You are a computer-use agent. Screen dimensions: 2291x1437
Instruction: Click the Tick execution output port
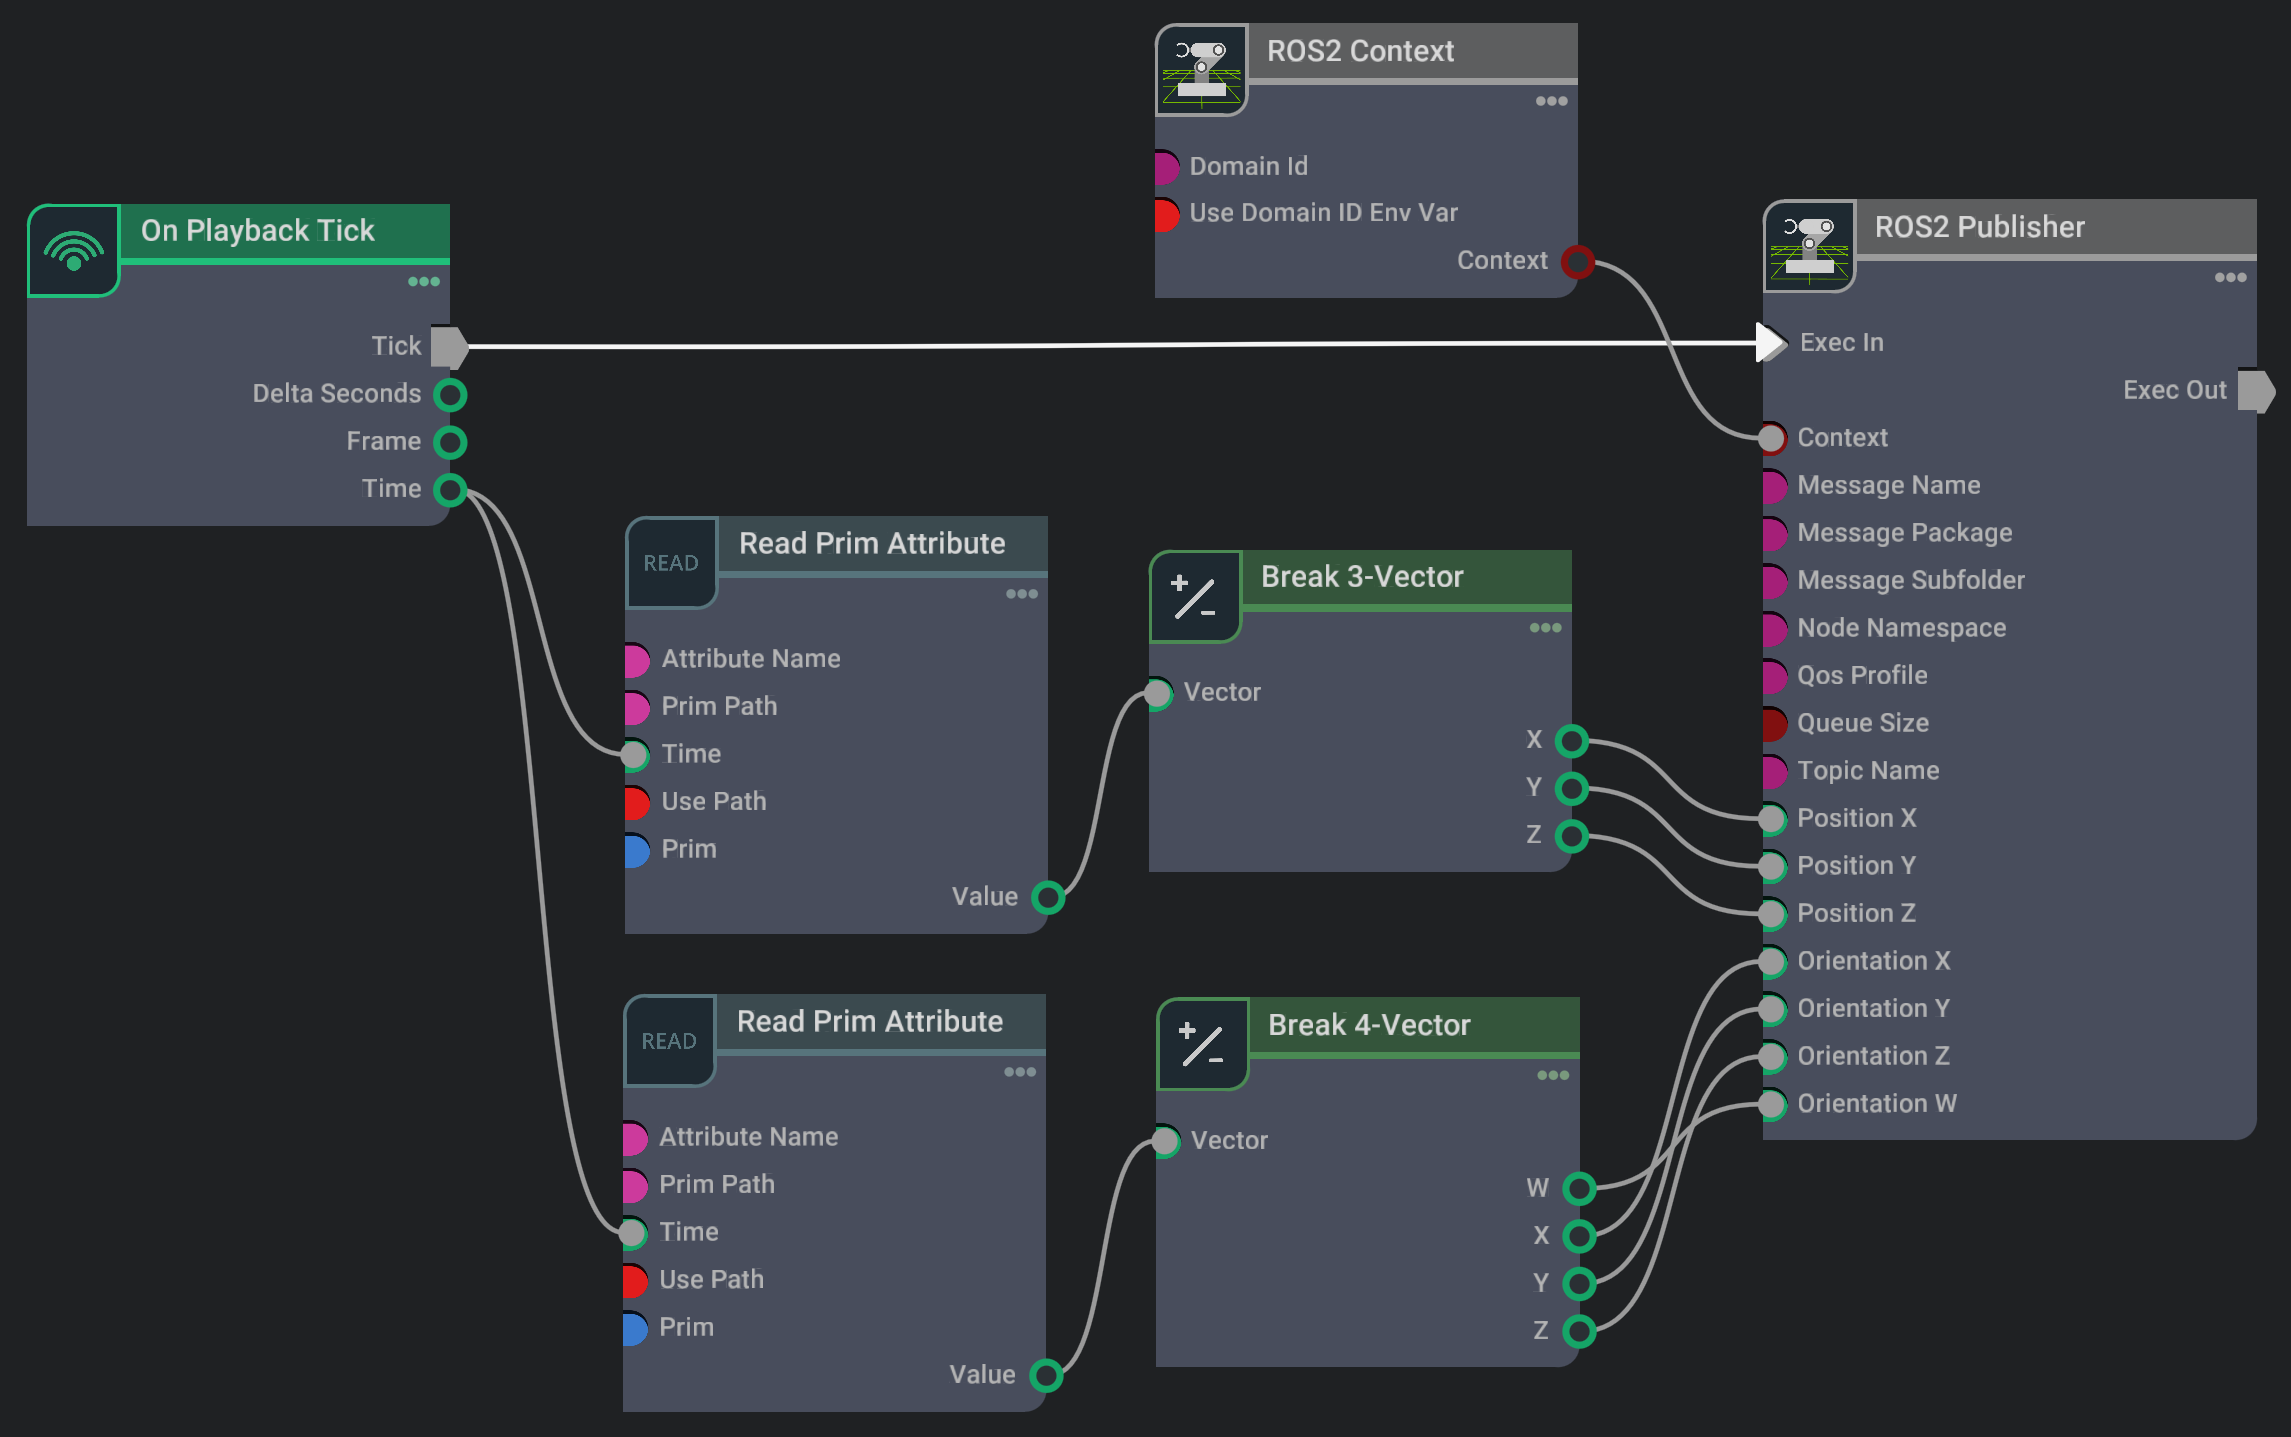click(450, 346)
